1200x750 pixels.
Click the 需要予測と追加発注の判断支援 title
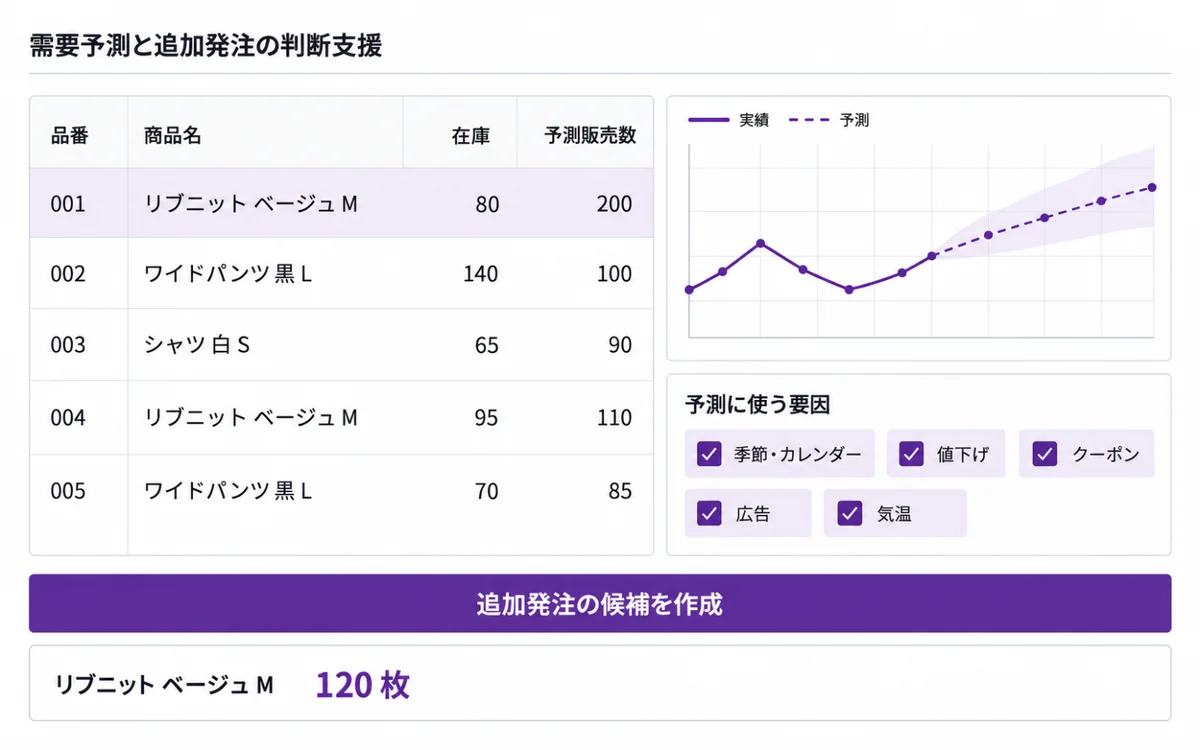[205, 45]
